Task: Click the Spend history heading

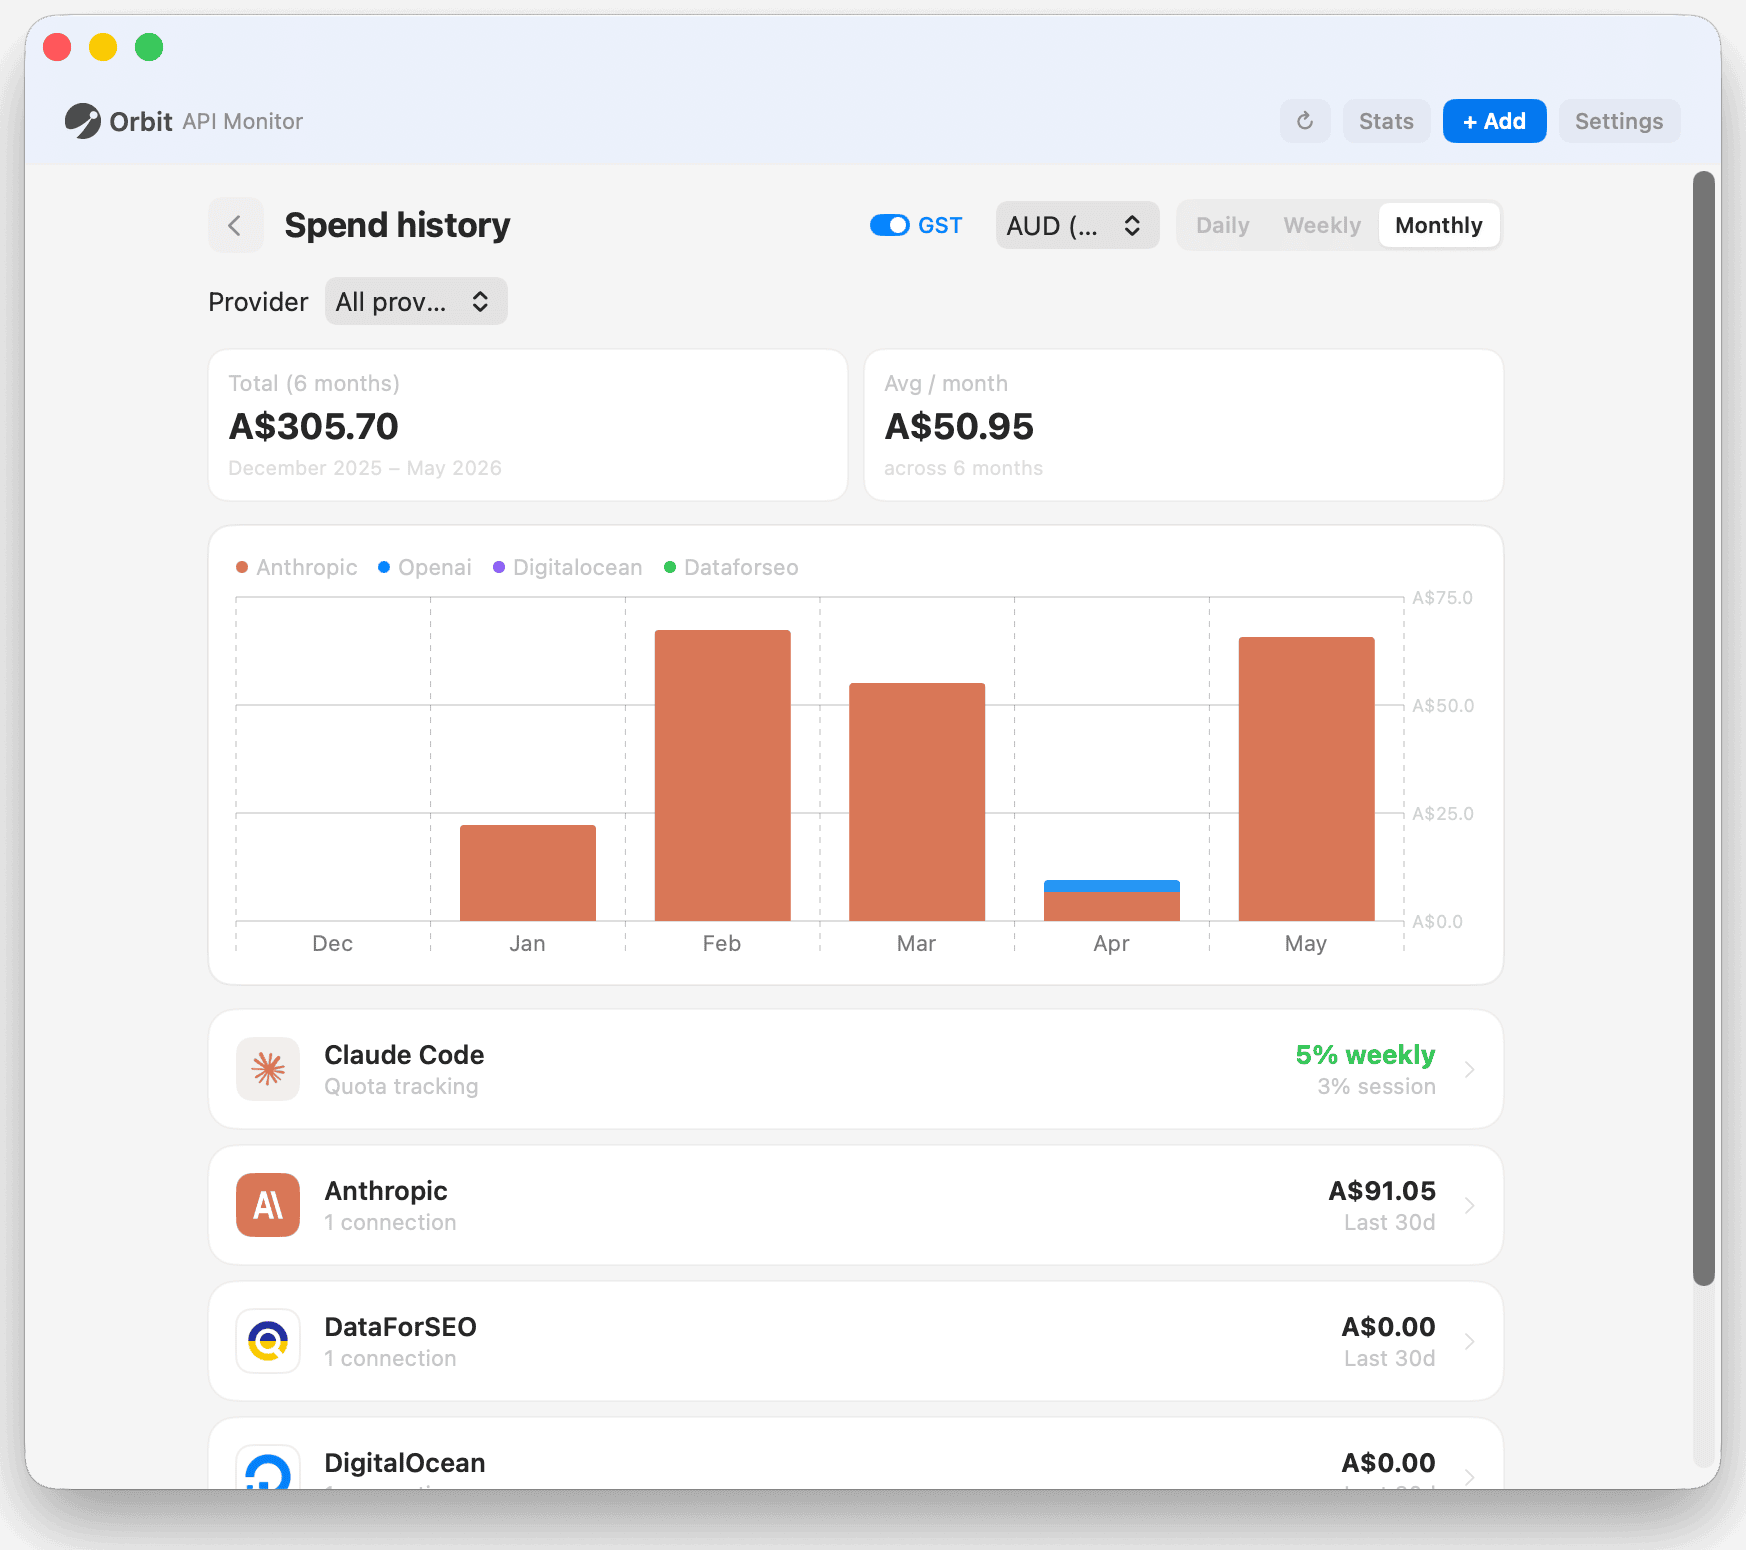Action: [x=397, y=225]
